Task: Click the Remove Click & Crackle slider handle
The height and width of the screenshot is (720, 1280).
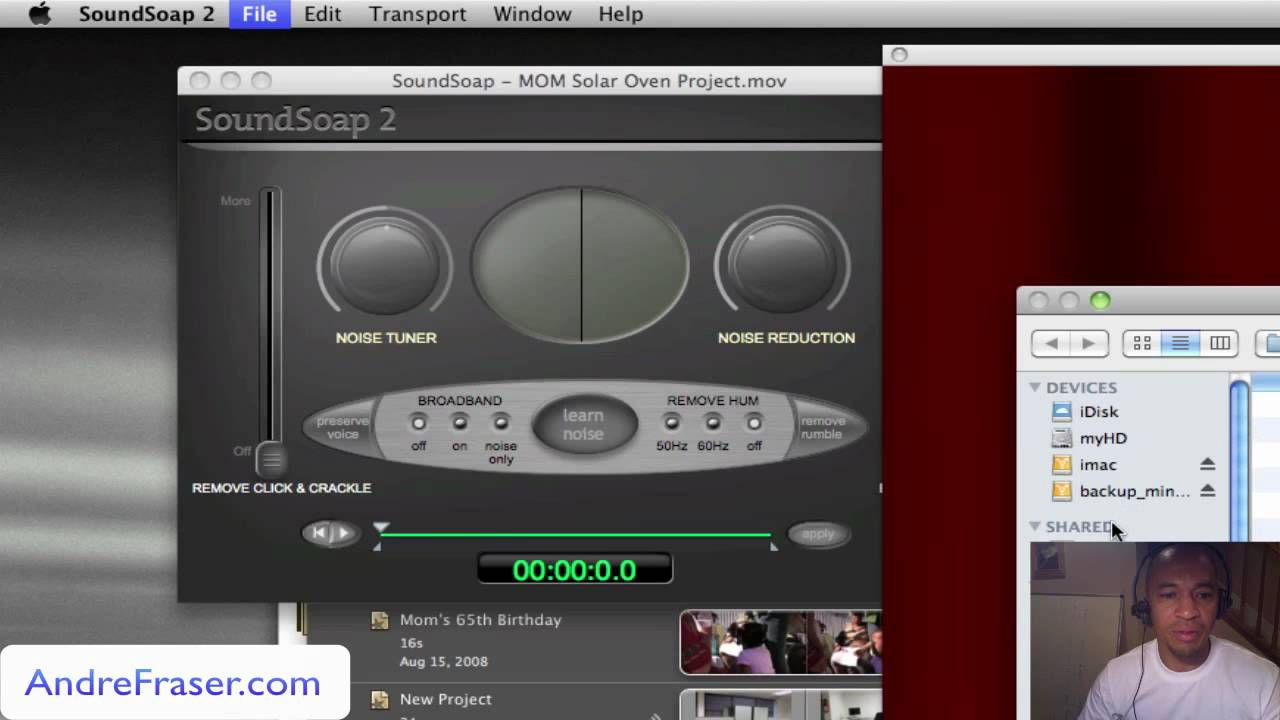Action: (x=271, y=458)
